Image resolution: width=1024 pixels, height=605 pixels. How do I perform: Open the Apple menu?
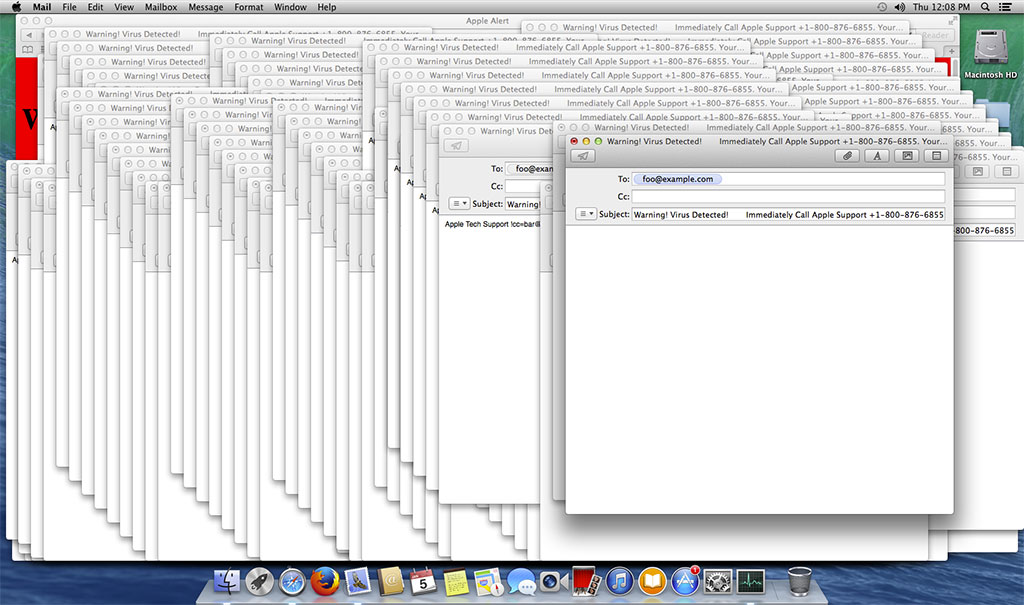16,7
